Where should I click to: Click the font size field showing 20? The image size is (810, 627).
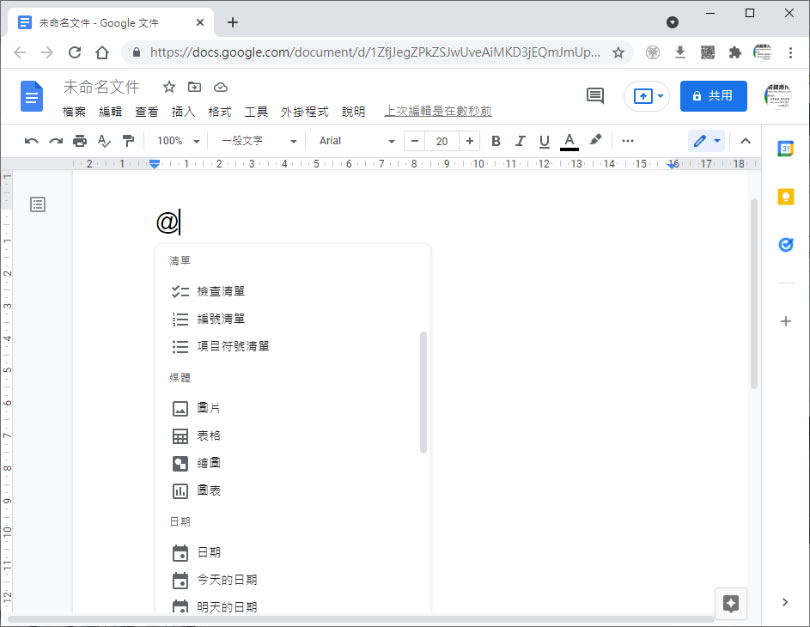tap(442, 141)
